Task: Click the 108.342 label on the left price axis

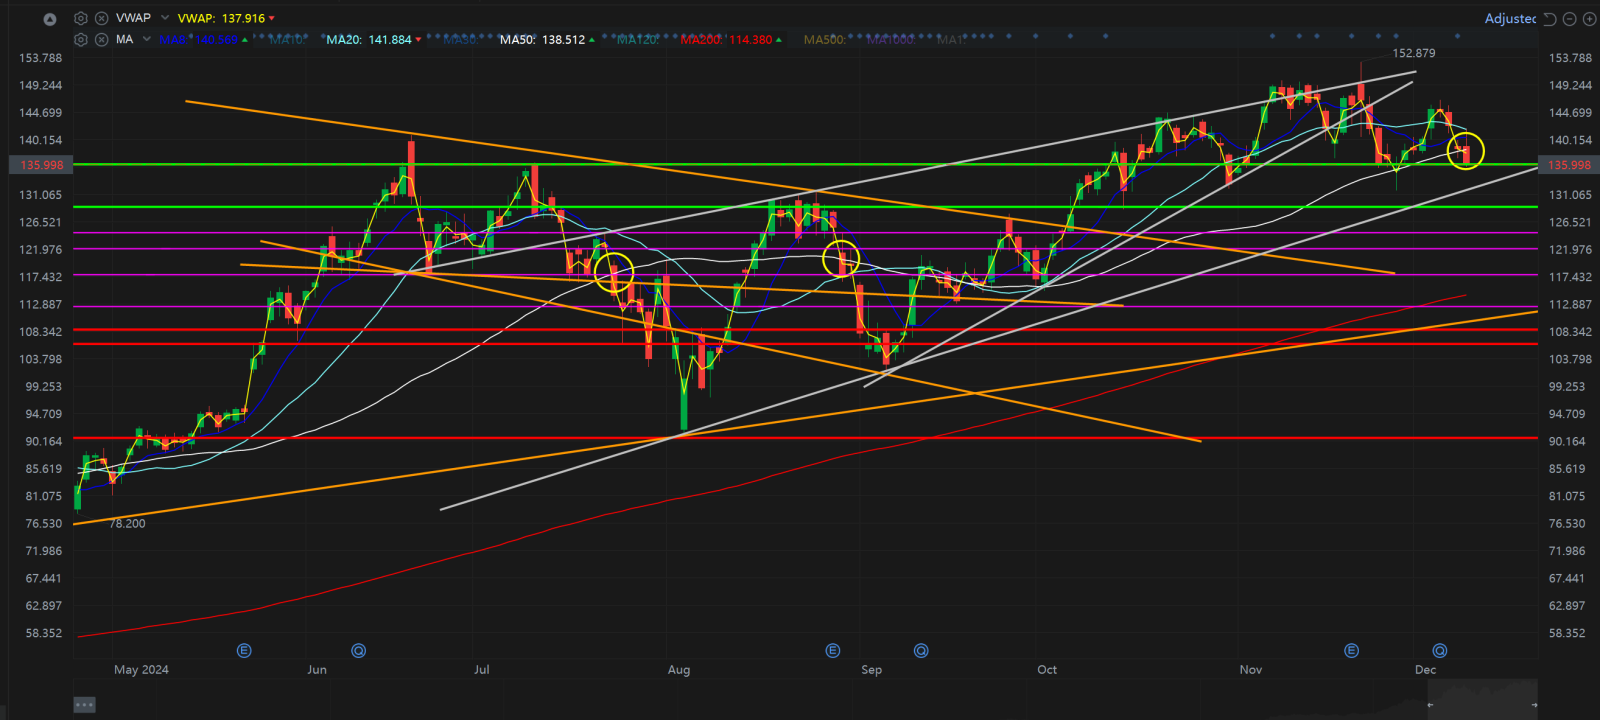Action: click(x=41, y=332)
